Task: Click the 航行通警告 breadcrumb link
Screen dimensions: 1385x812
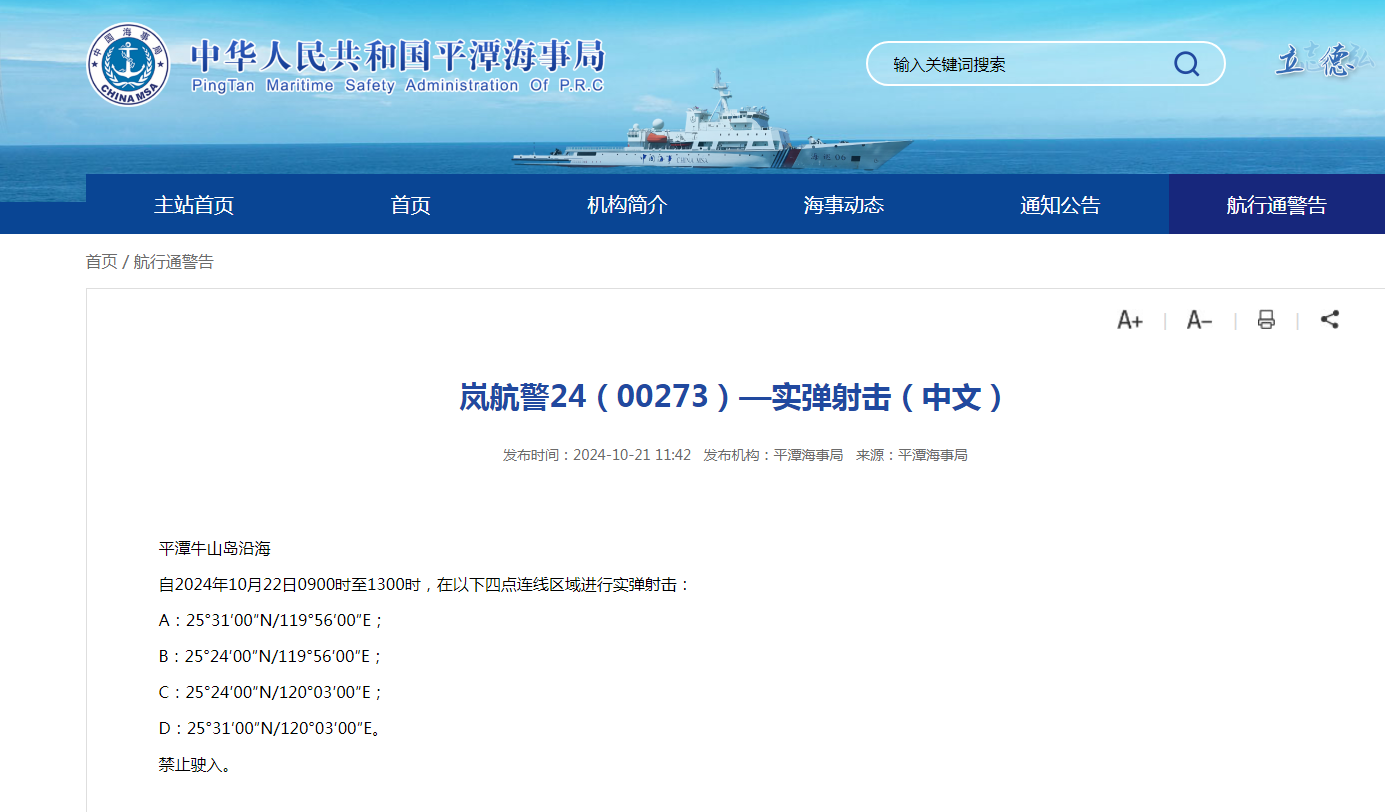Action: [x=173, y=262]
